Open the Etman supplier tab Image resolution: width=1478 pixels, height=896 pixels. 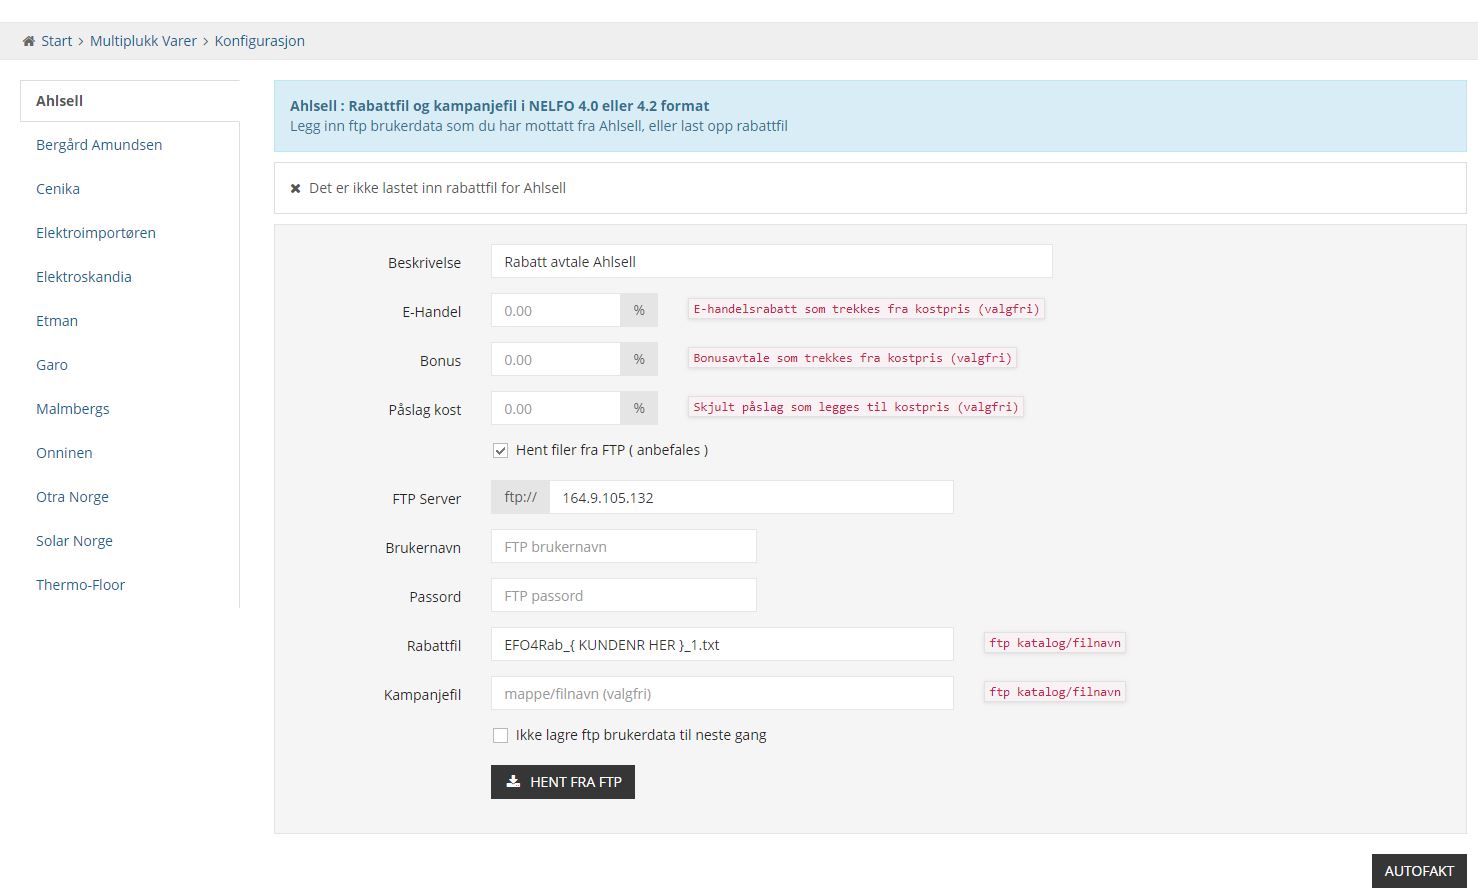coord(57,321)
